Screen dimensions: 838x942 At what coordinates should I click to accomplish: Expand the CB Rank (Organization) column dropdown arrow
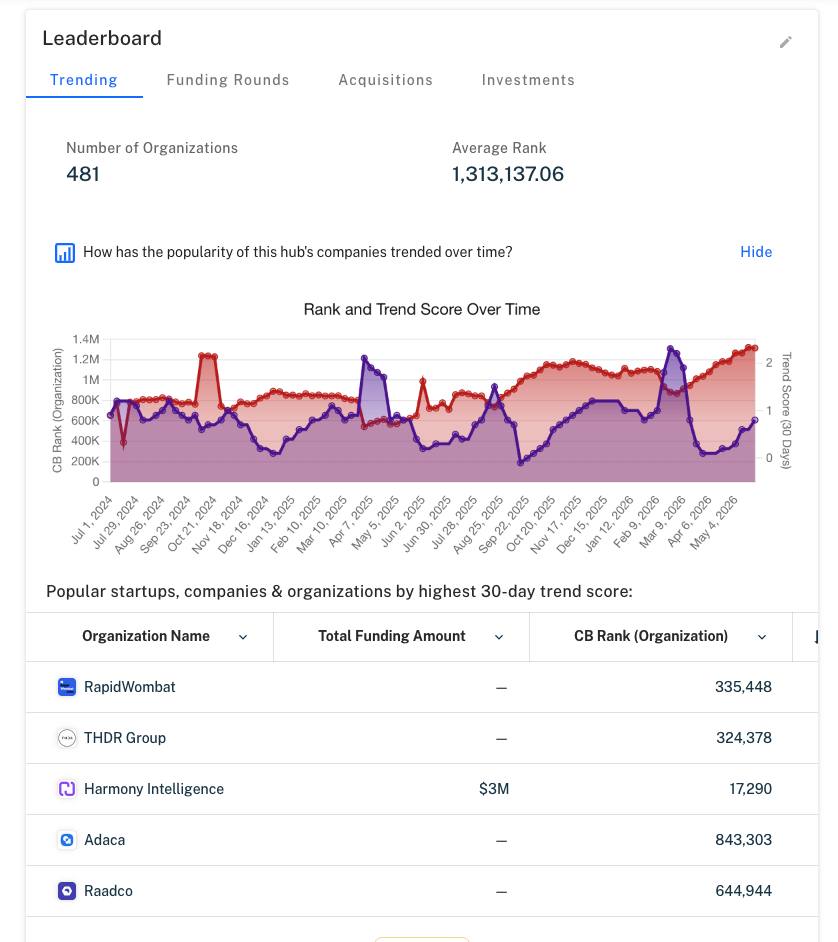point(762,637)
